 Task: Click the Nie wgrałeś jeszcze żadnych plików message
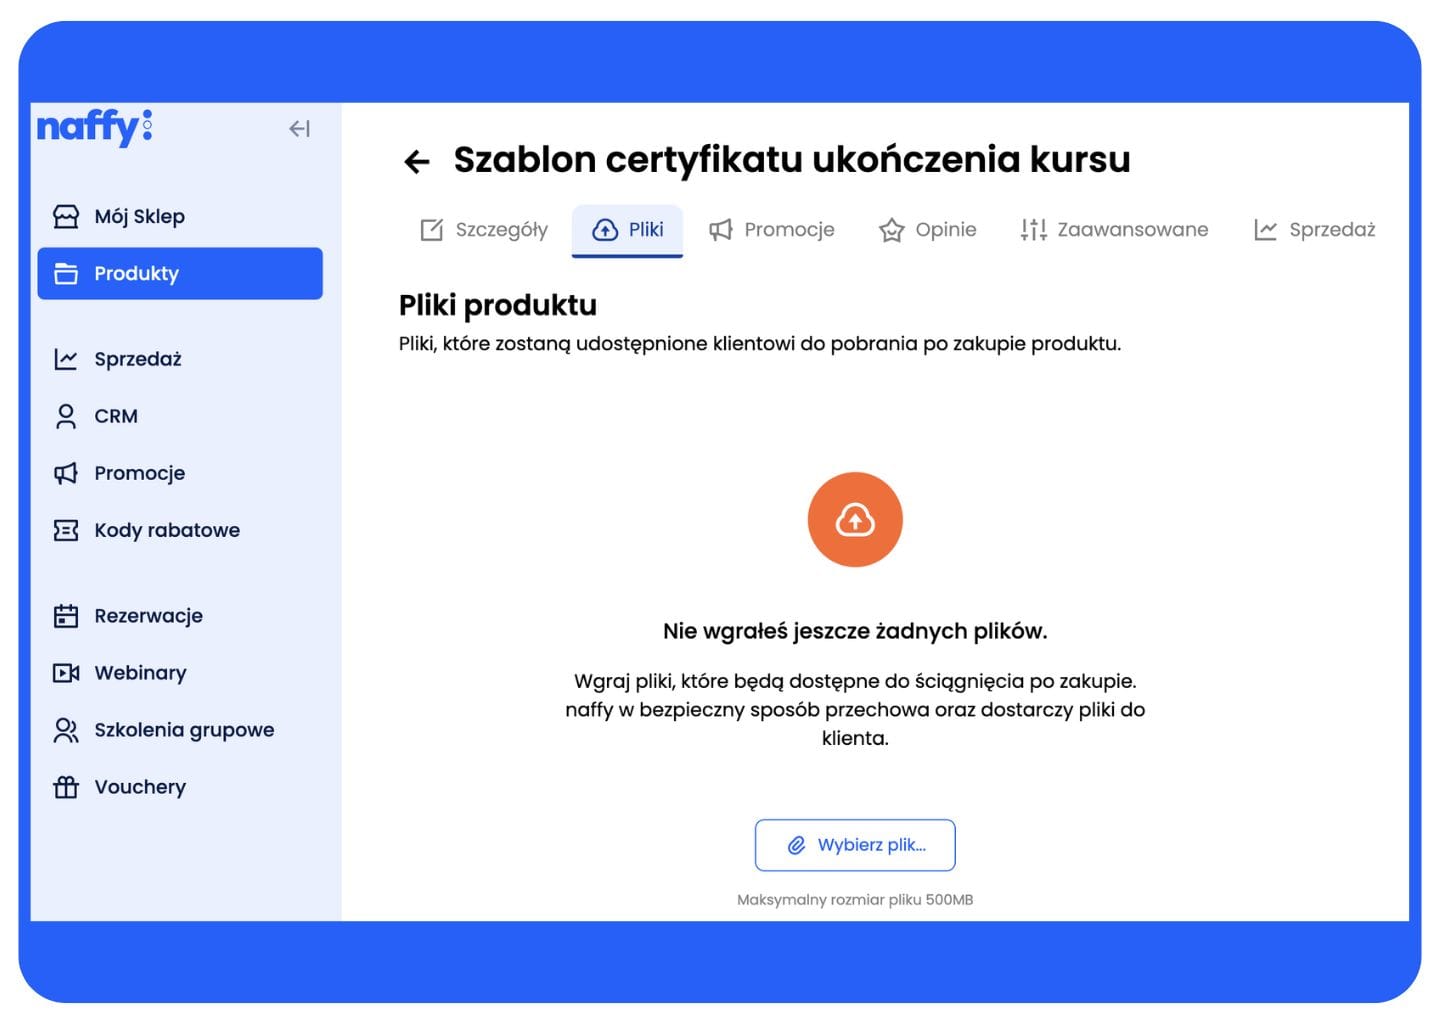[855, 631]
